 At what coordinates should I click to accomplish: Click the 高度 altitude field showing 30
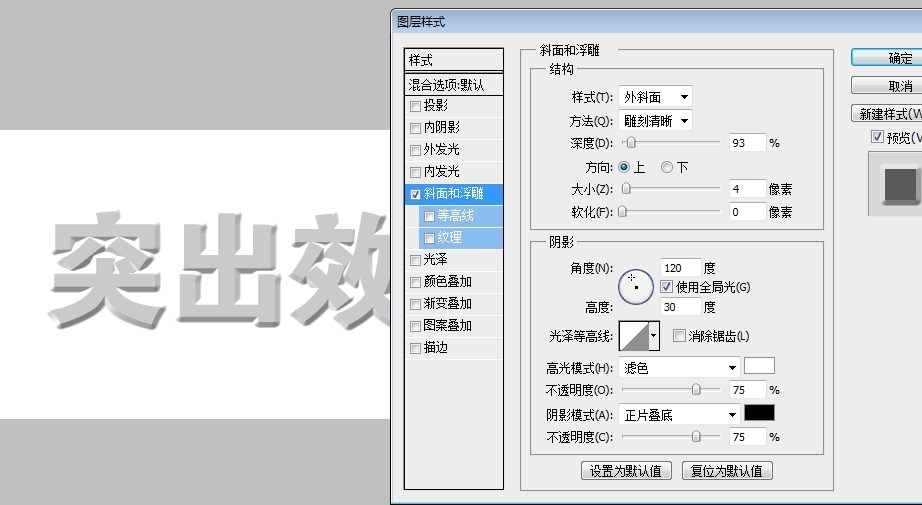pyautogui.click(x=680, y=307)
